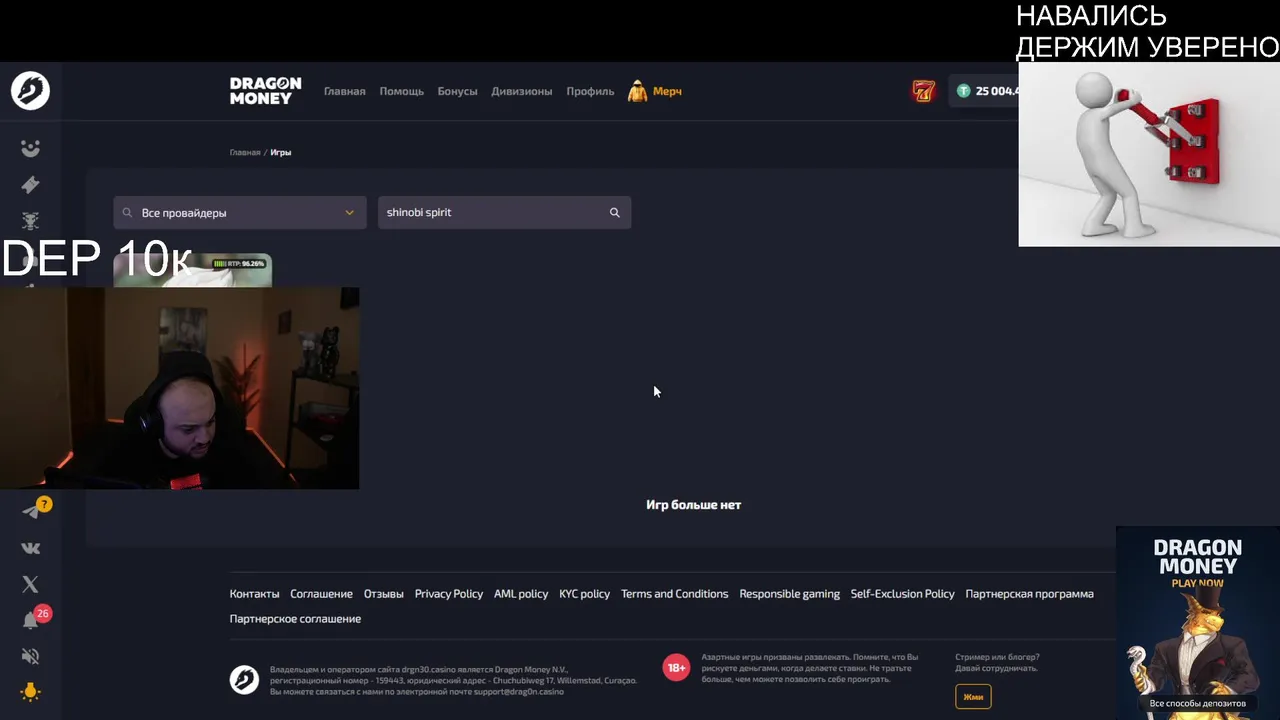This screenshot has height=720, width=1280.
Task: Open Партнерская программа footer link
Action: click(1029, 594)
